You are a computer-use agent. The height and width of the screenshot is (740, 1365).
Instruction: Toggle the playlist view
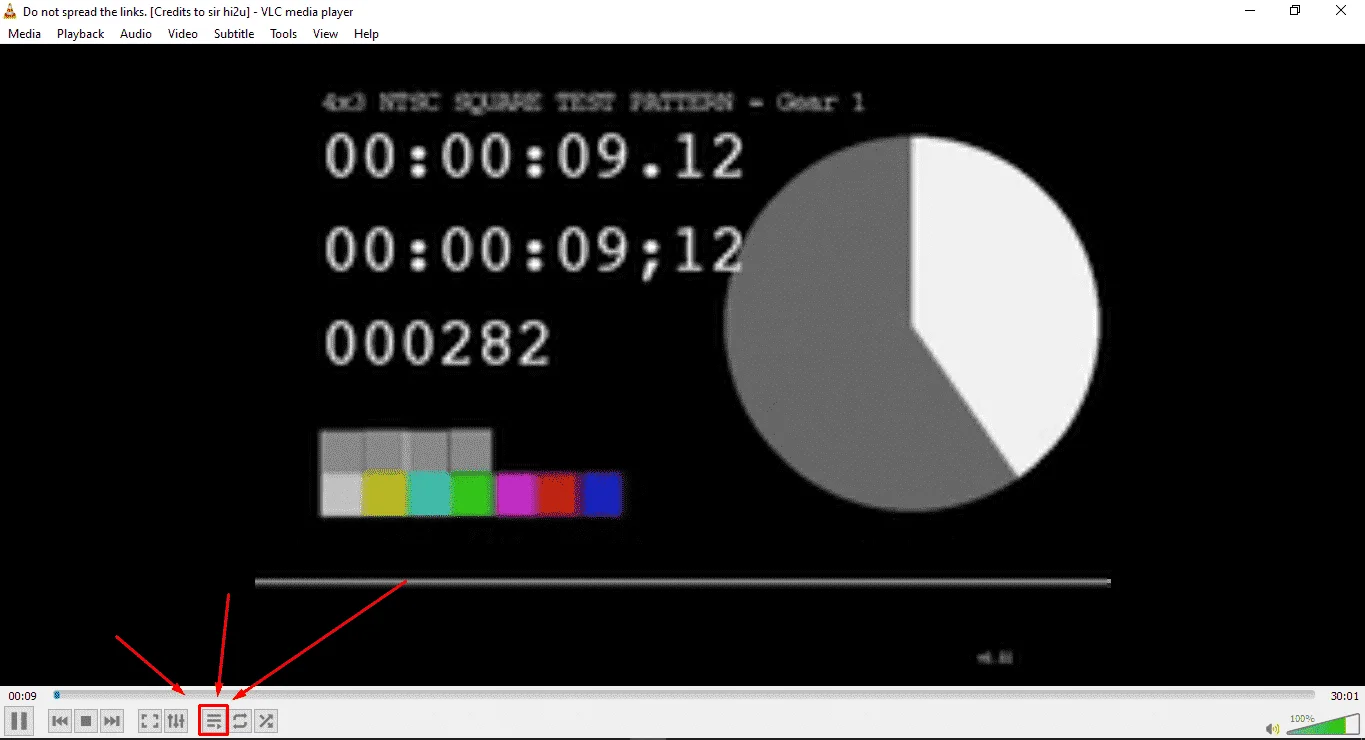214,720
